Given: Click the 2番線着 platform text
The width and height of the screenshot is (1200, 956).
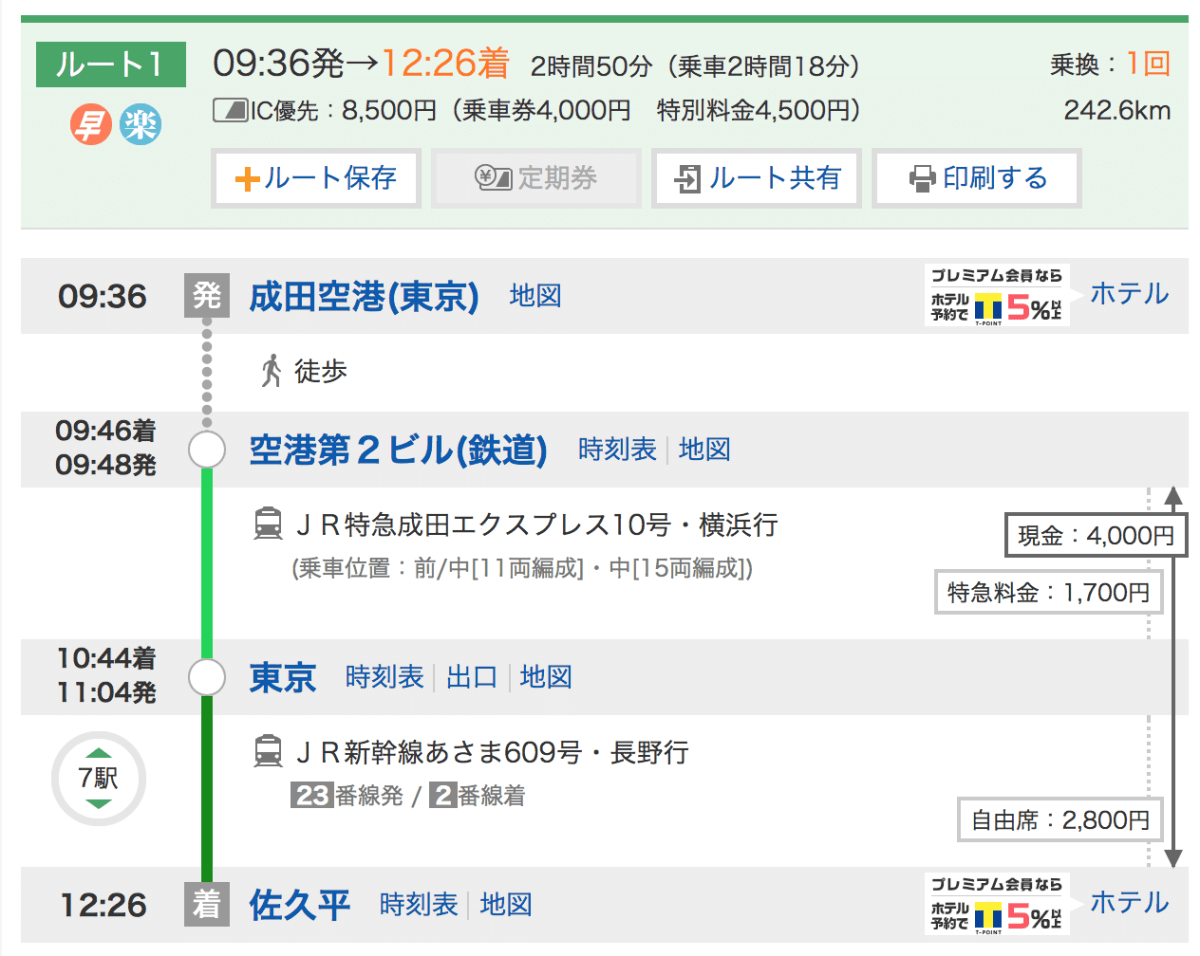Looking at the screenshot, I should click(x=478, y=797).
